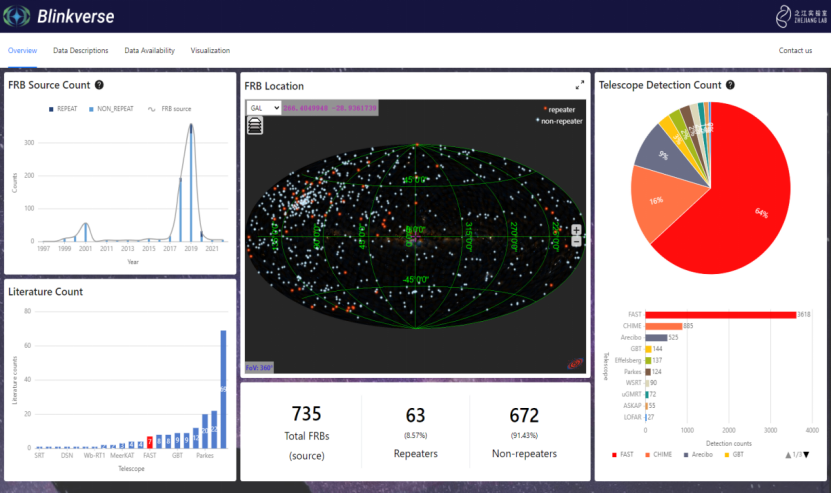
Task: Click the Blinkverse title text
Action: [x=76, y=16]
